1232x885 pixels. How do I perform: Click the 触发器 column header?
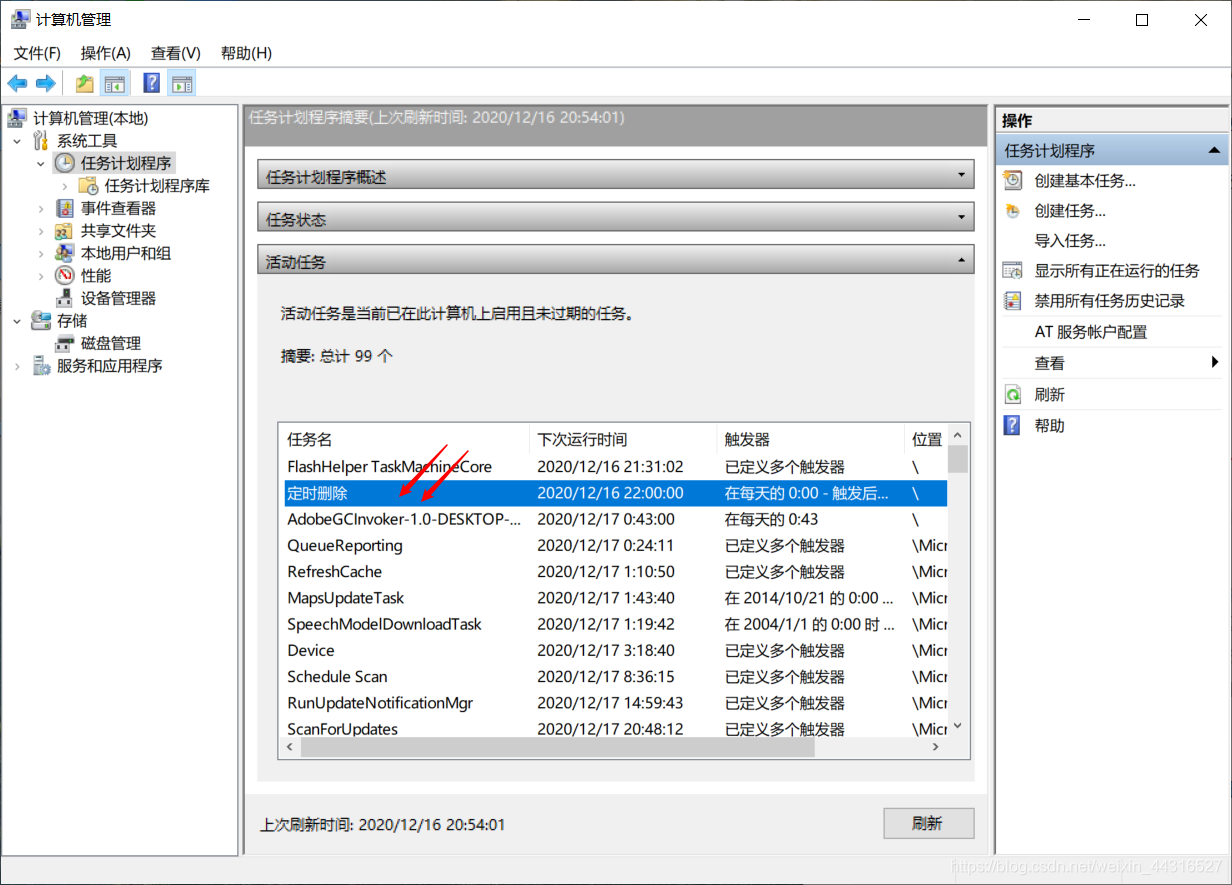[x=810, y=439]
